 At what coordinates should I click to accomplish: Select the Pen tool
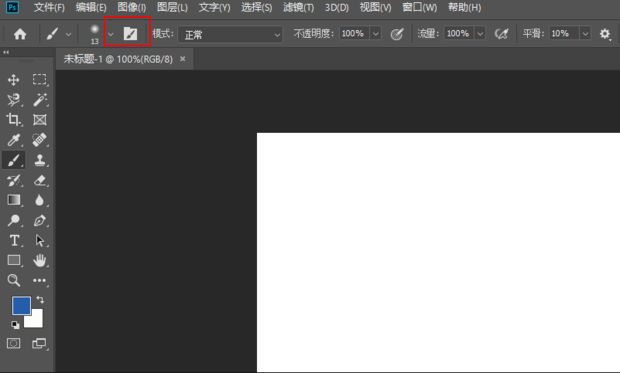coord(40,220)
